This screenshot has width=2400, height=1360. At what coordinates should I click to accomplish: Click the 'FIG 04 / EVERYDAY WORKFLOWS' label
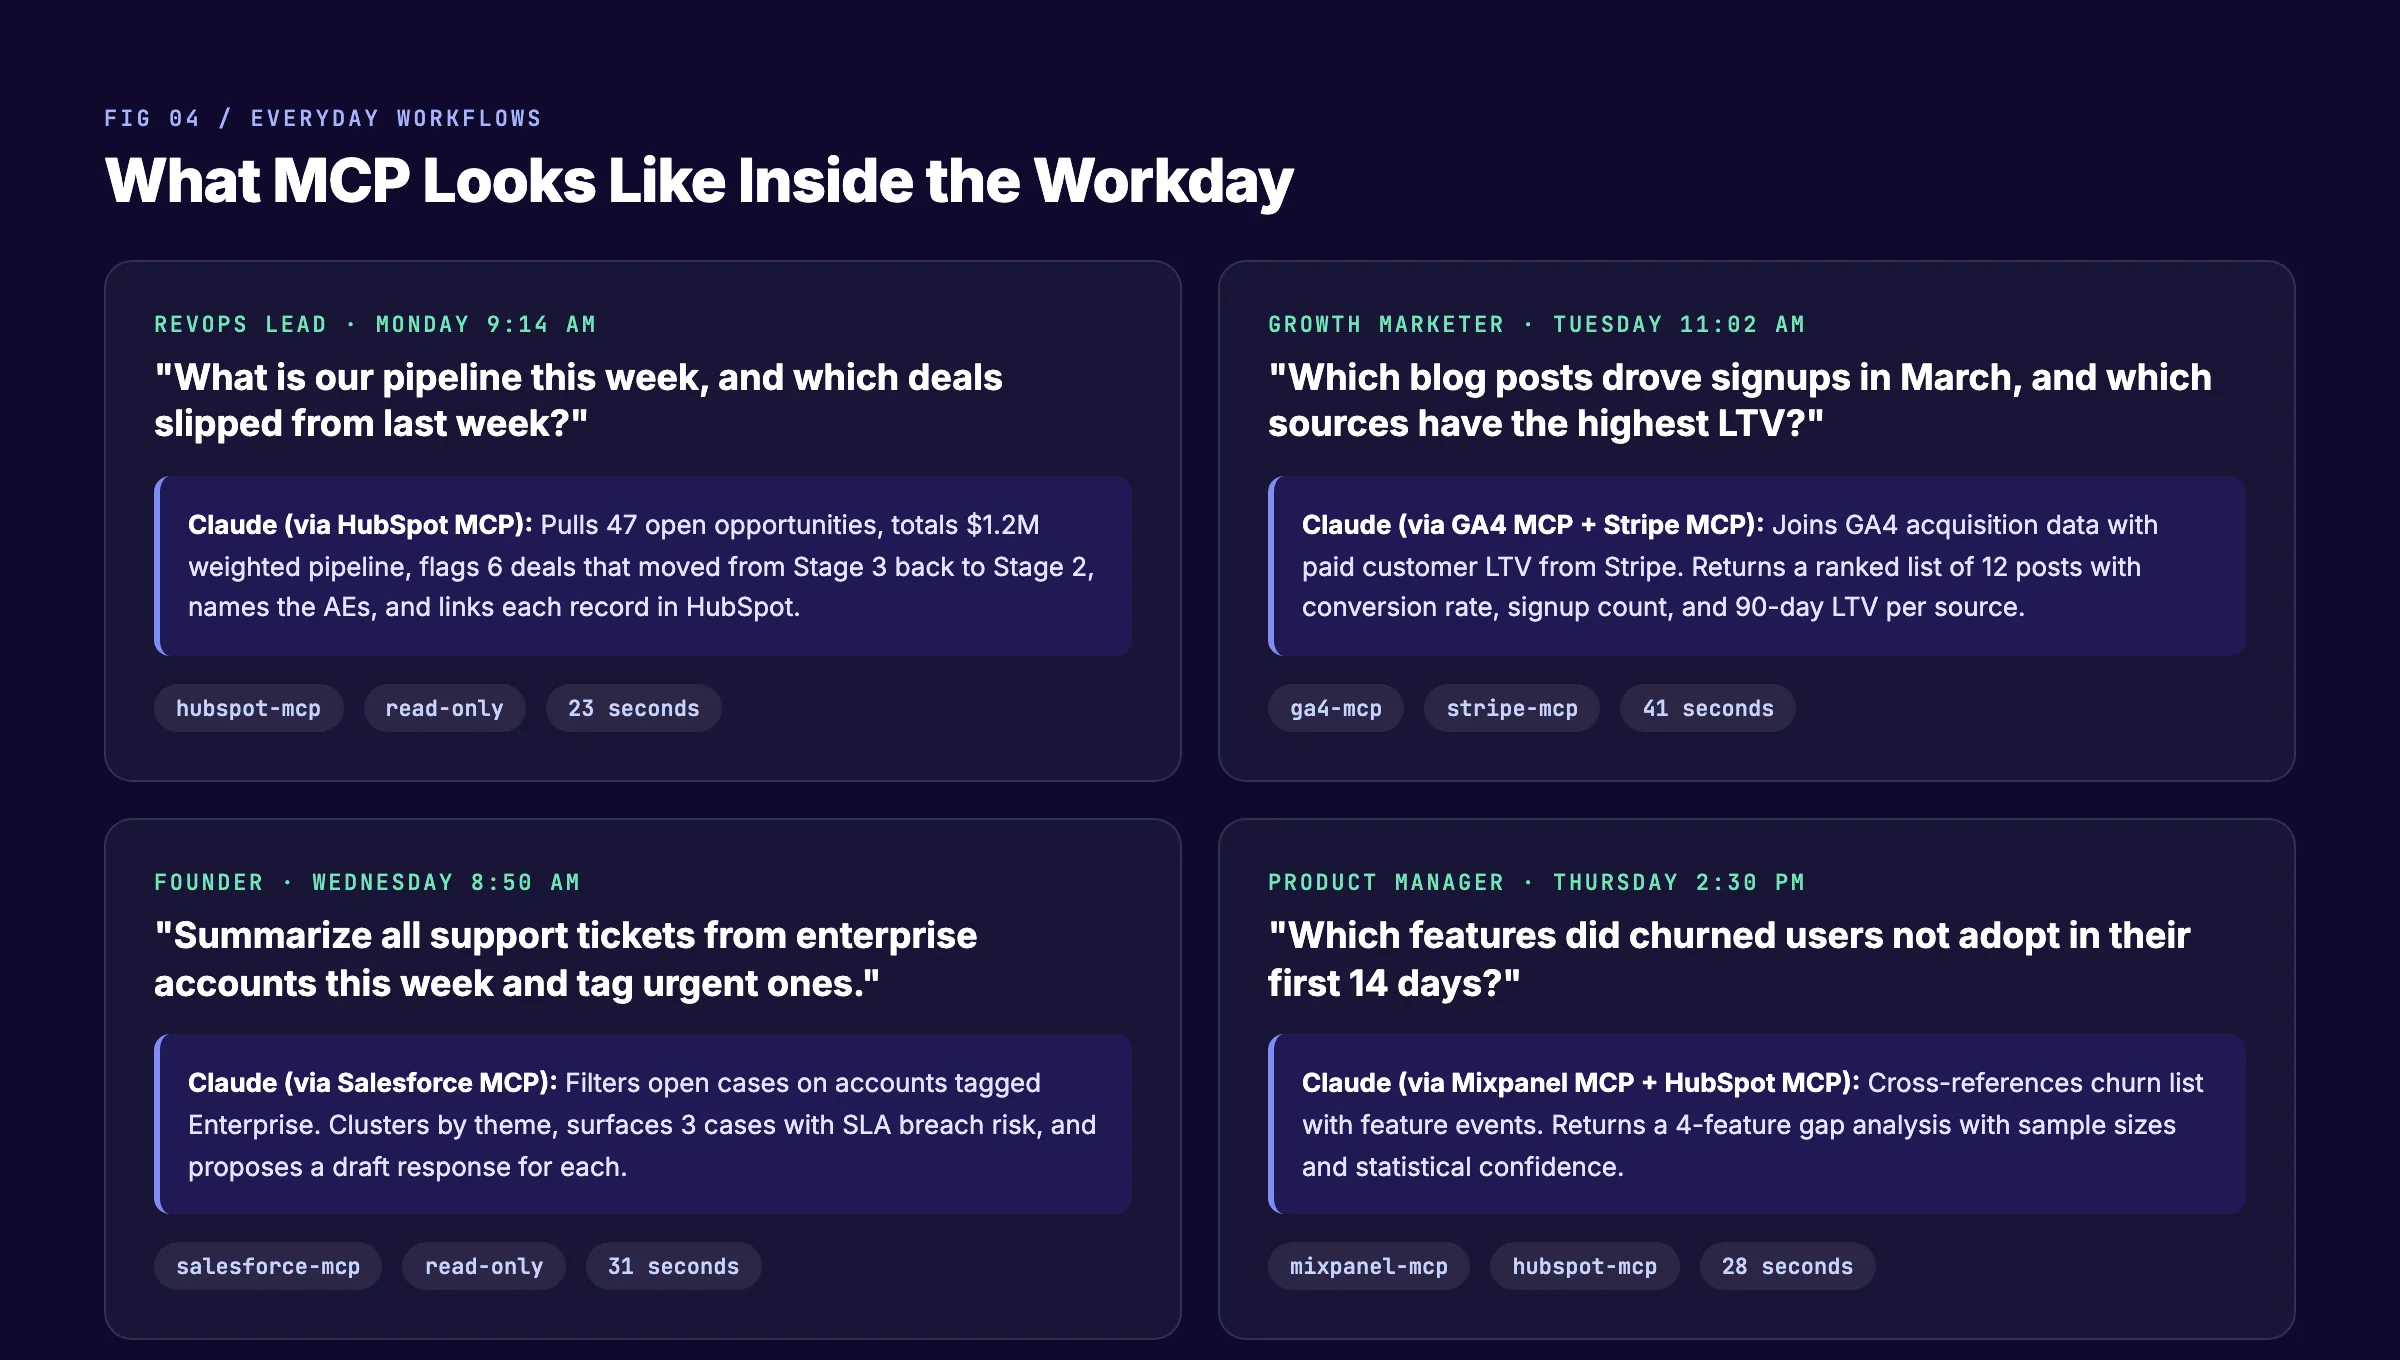(x=323, y=118)
